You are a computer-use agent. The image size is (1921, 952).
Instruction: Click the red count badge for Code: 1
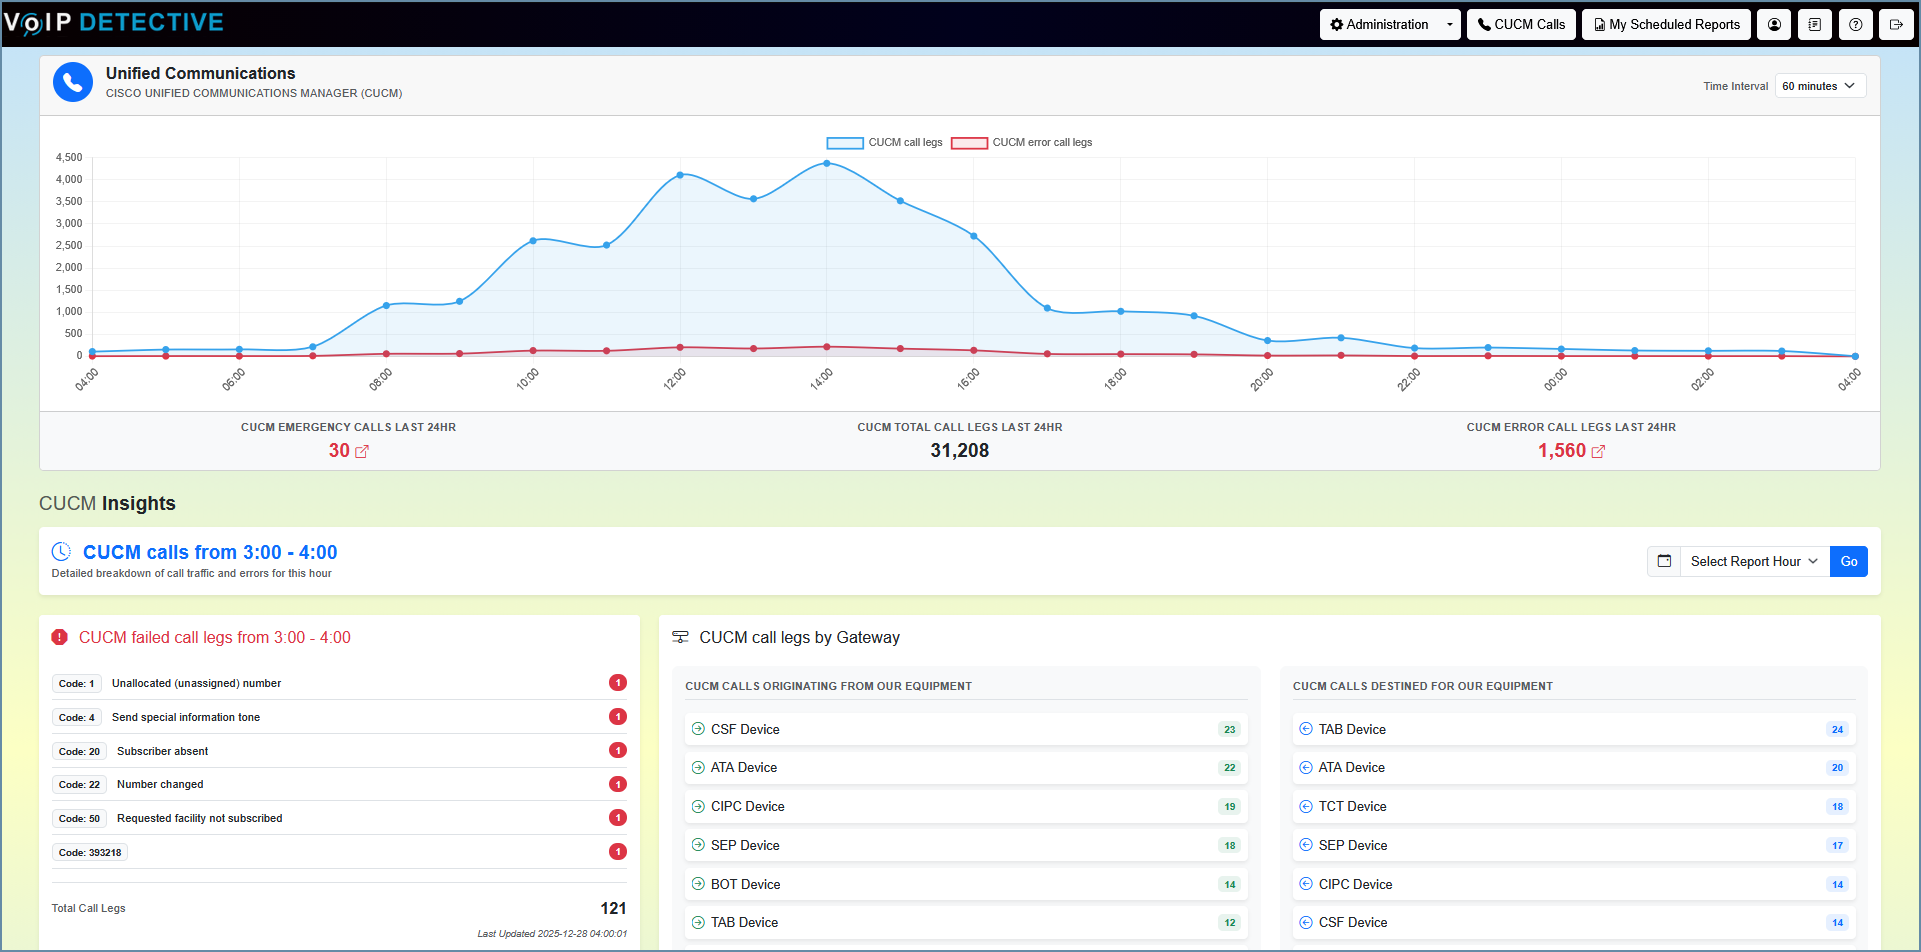point(618,683)
